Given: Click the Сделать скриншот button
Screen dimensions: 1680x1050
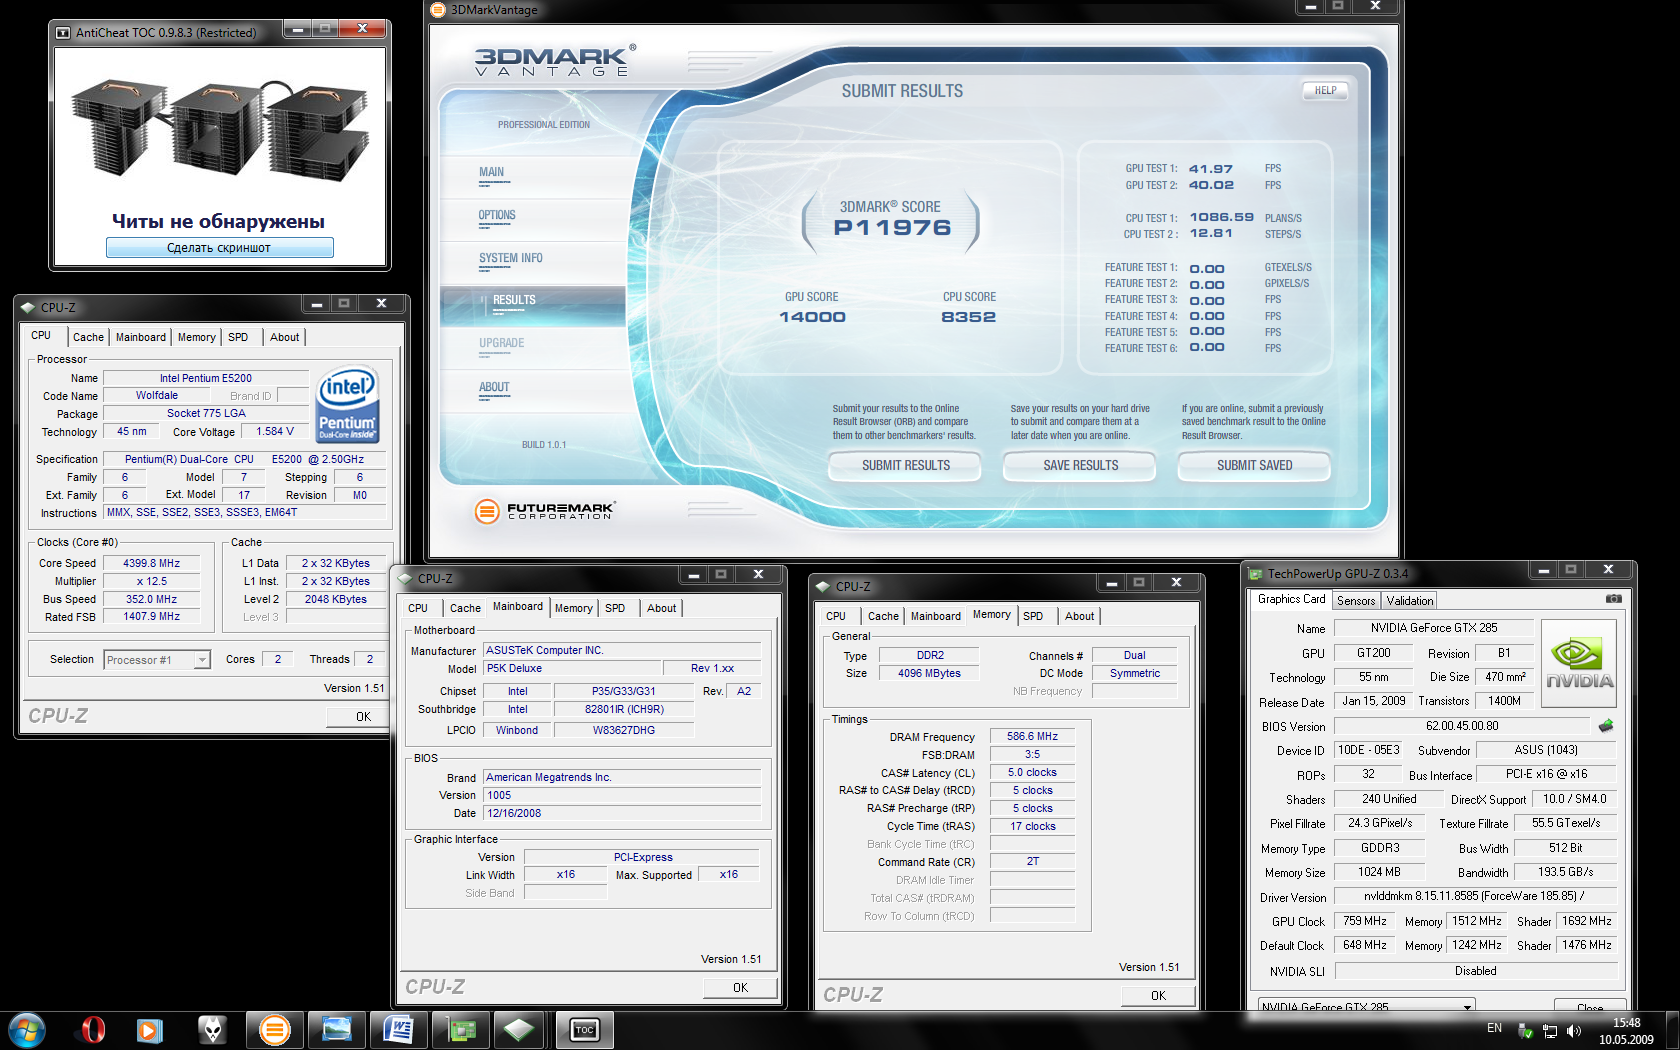Looking at the screenshot, I should click(219, 248).
